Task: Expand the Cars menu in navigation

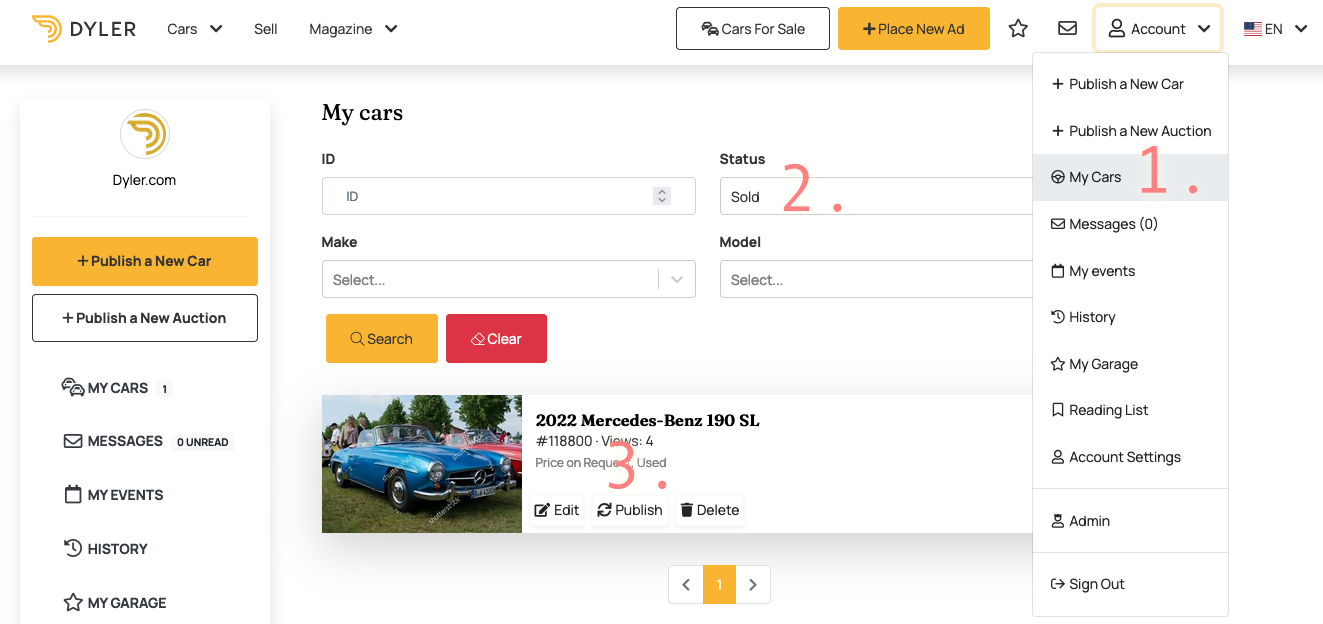Action: (194, 29)
